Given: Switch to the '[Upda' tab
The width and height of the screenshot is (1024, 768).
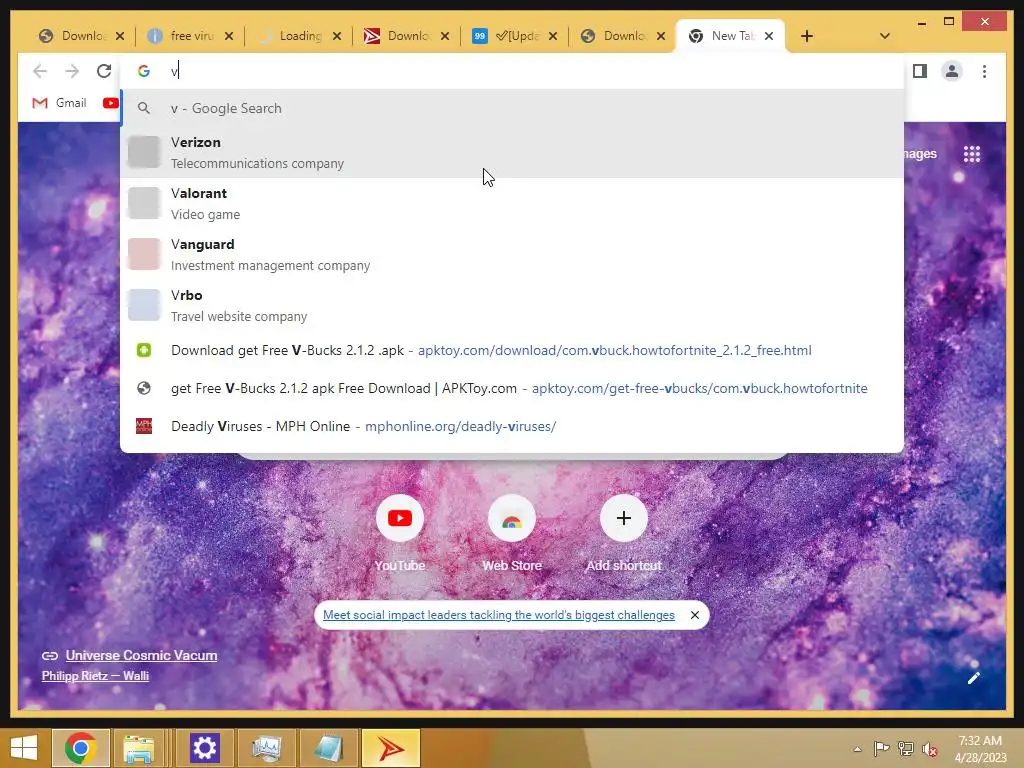Looking at the screenshot, I should click(515, 36).
